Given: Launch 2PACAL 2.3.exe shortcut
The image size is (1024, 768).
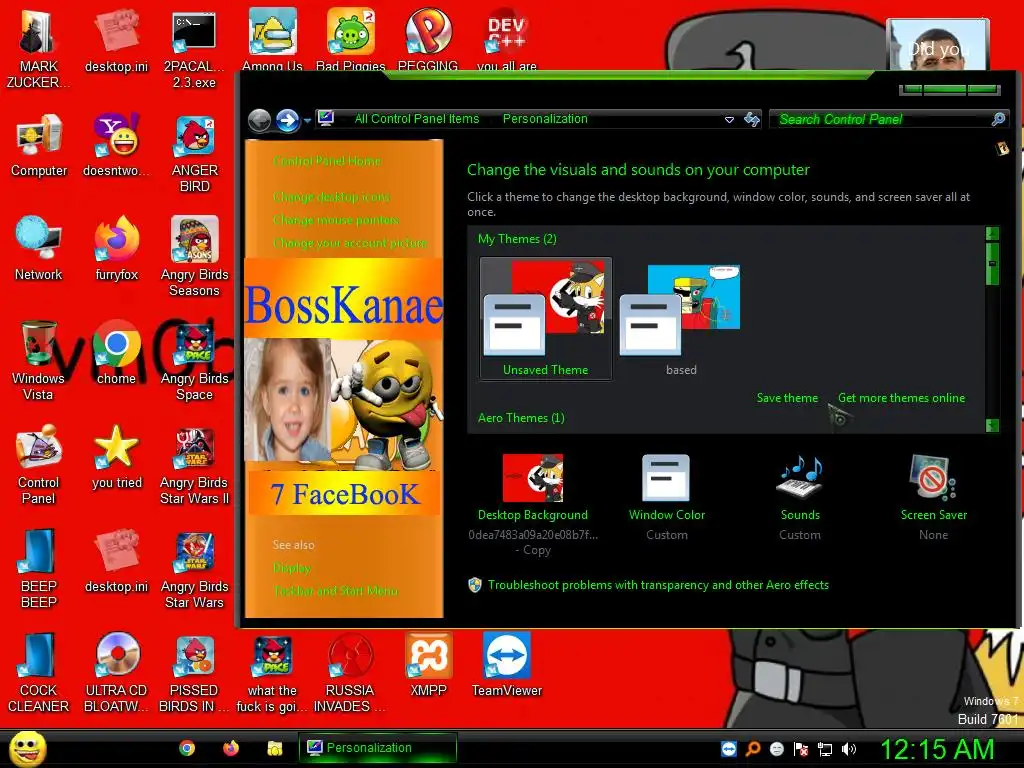Looking at the screenshot, I should point(194,49).
